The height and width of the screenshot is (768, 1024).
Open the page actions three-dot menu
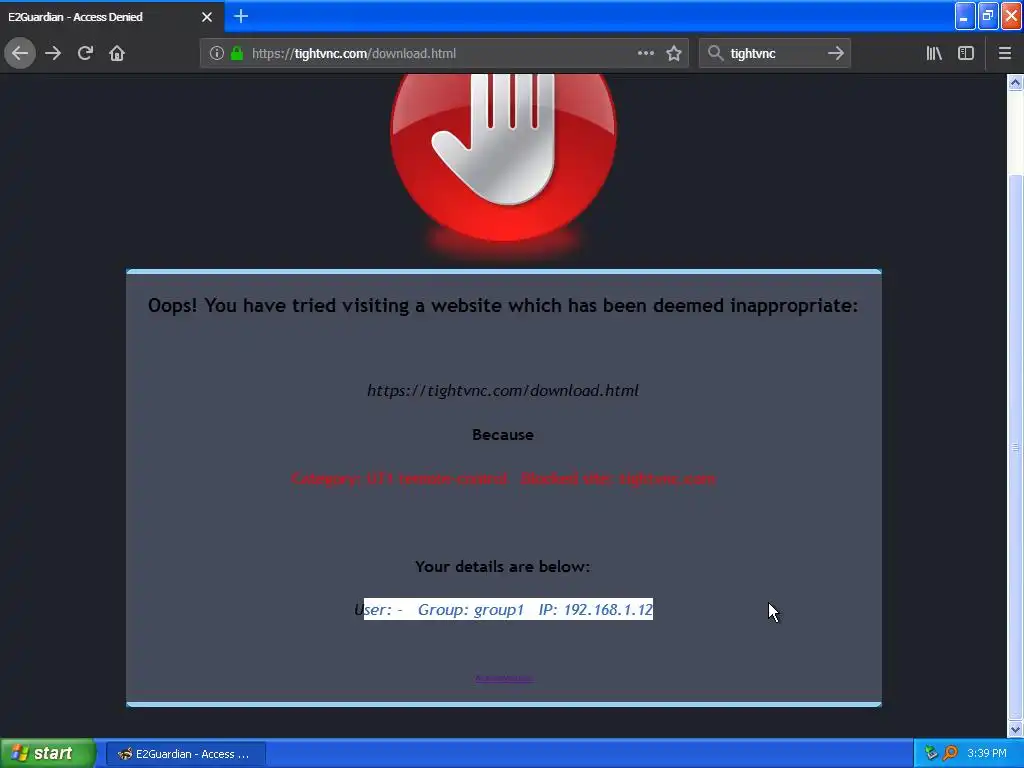pyautogui.click(x=646, y=54)
